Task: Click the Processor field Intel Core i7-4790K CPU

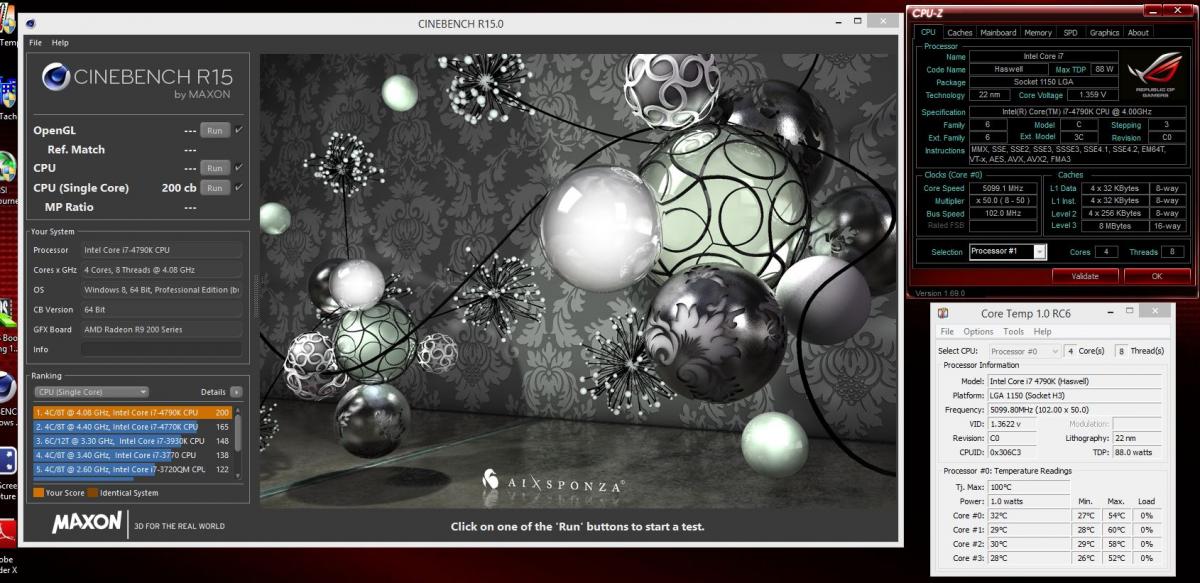Action: tap(161, 250)
